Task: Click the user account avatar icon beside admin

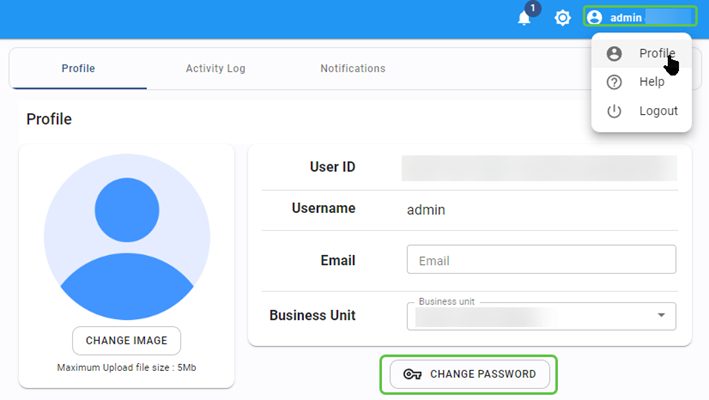Action: [x=595, y=17]
